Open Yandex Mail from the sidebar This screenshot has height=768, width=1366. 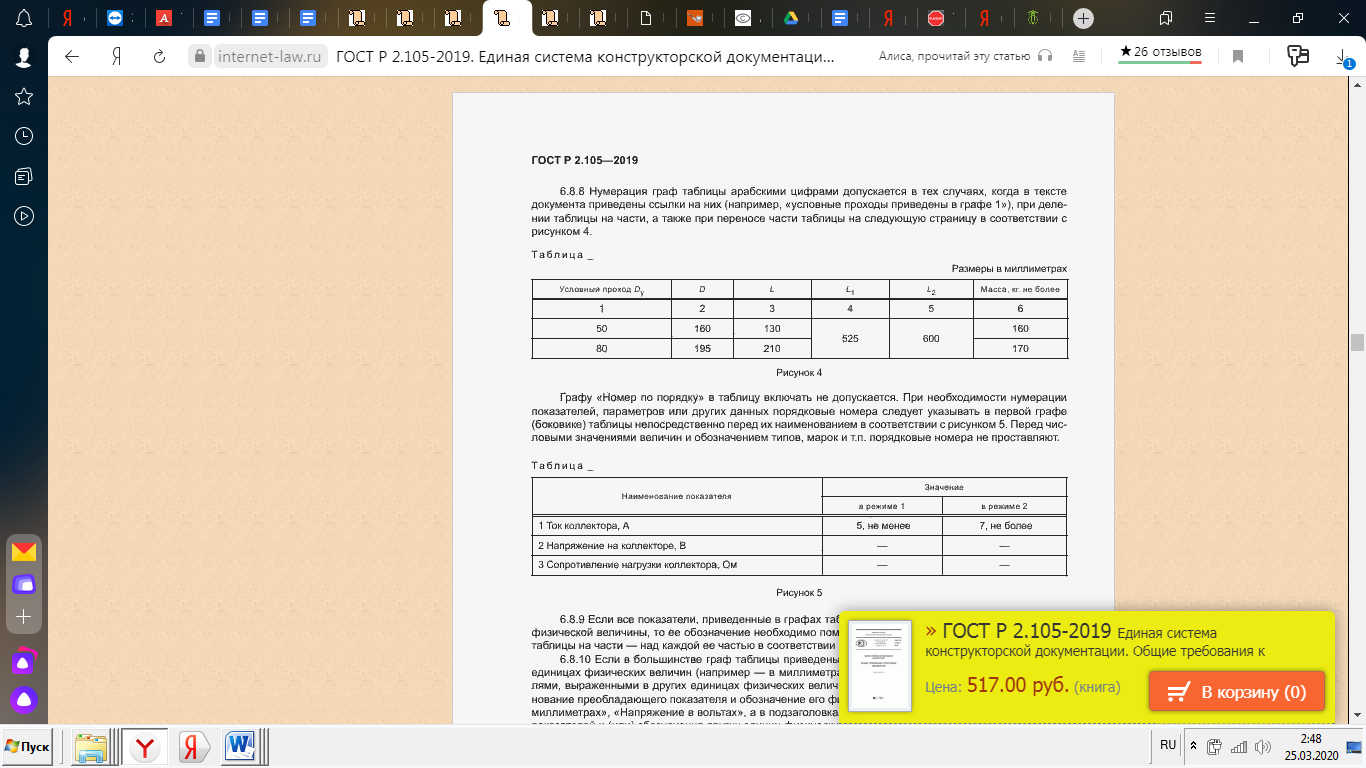(23, 552)
